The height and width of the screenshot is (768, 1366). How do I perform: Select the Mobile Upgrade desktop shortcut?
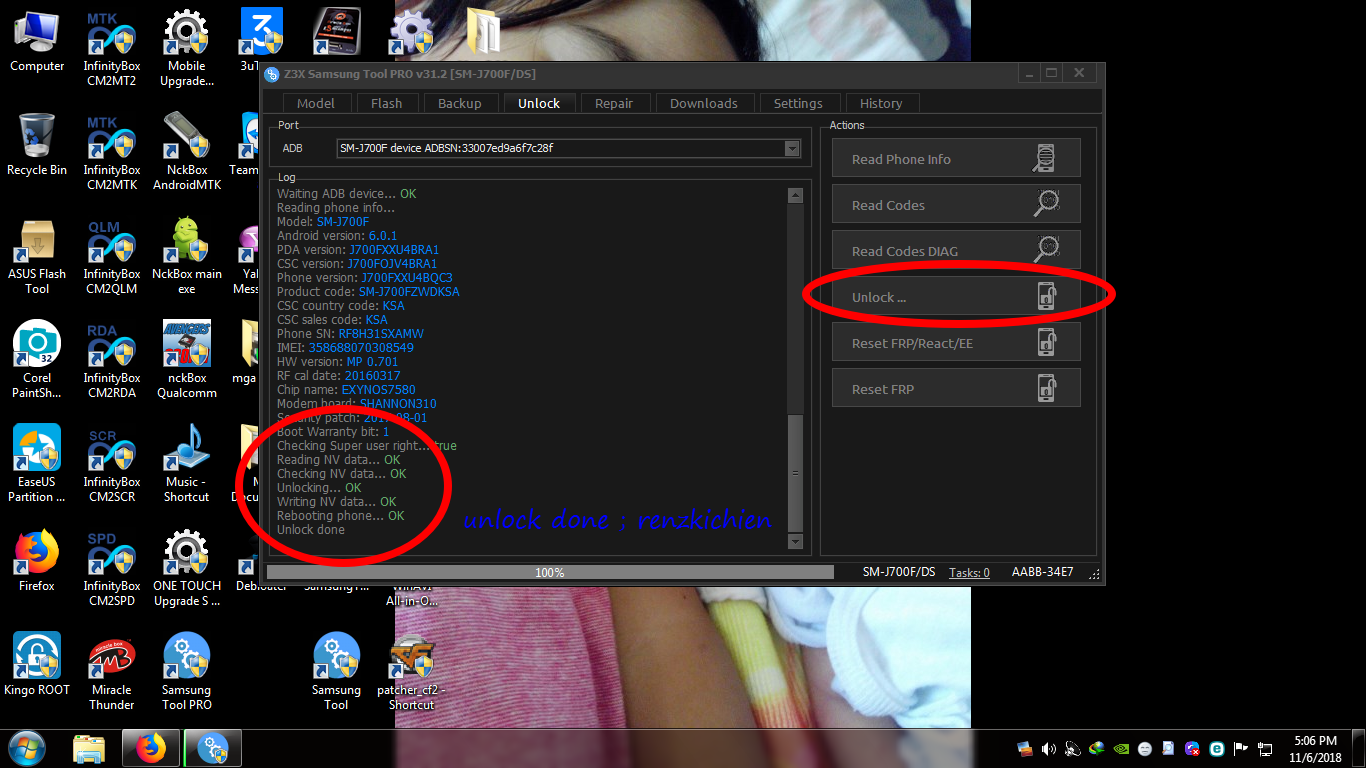[187, 47]
